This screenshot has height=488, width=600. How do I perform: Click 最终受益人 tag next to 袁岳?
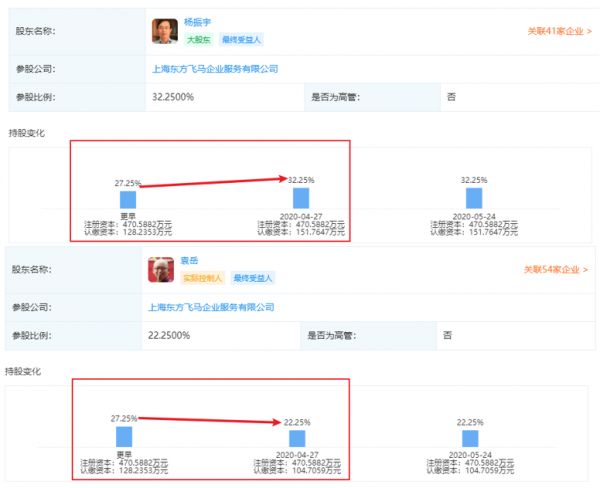point(254,277)
